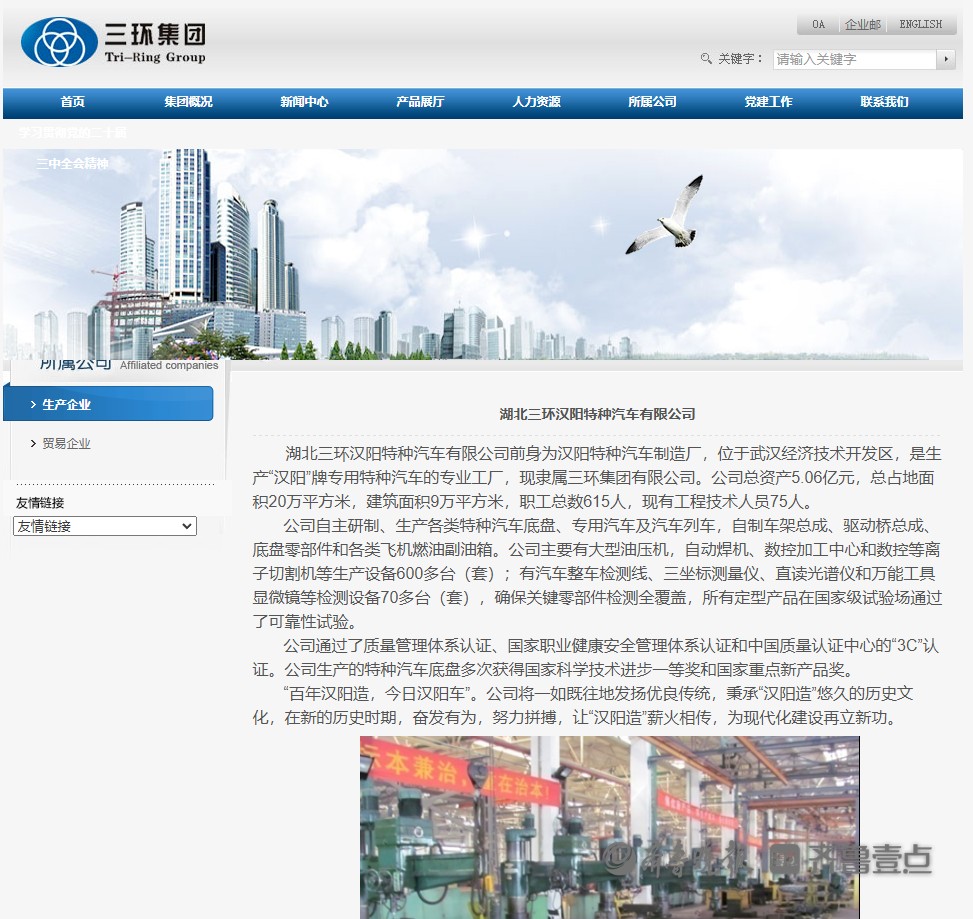Type-focus the 请输入关键字 search field
The image size is (973, 919).
point(854,59)
